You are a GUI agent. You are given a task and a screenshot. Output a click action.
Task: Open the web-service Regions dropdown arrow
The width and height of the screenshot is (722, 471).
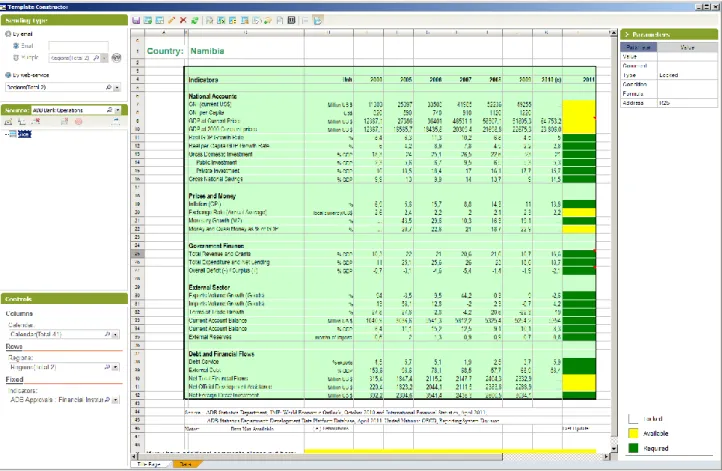point(117,87)
